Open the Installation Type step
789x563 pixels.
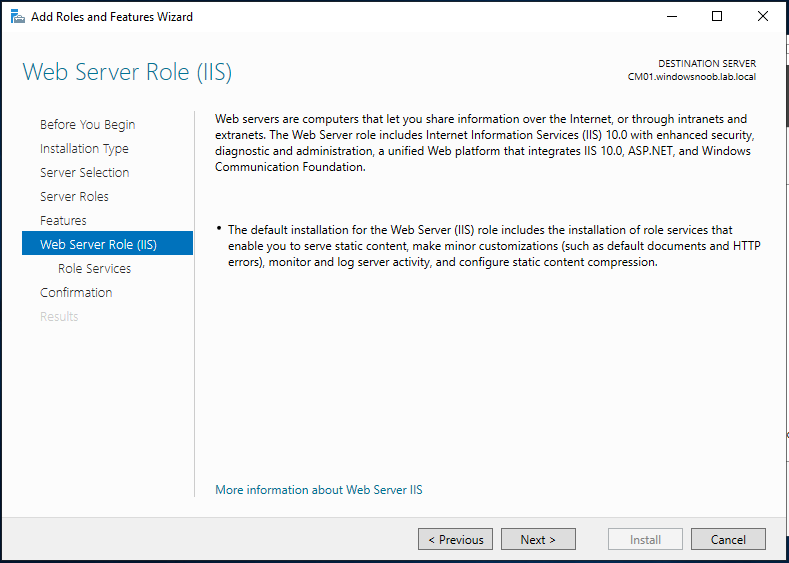click(x=84, y=148)
